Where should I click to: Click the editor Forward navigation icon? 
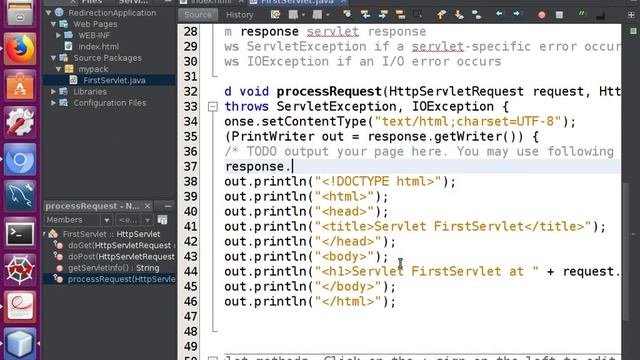pos(317,15)
